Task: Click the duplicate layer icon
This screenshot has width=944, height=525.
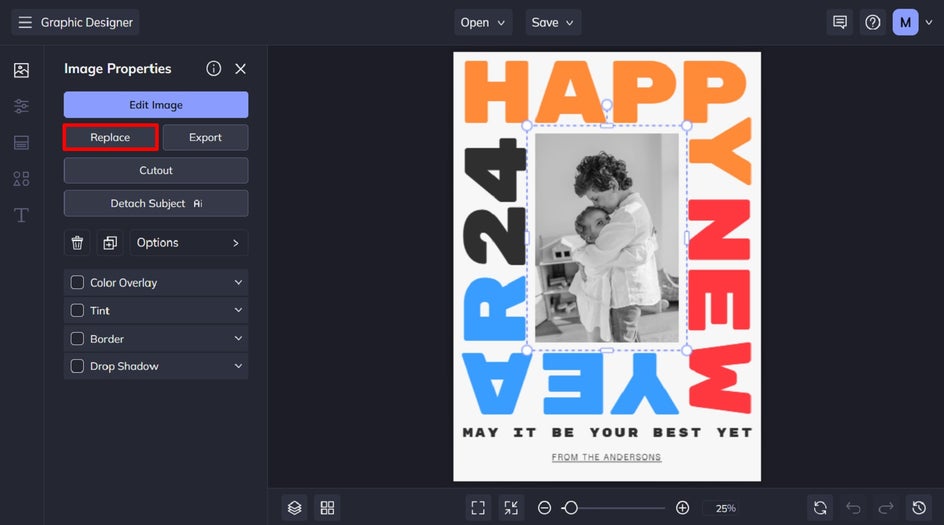Action: pyautogui.click(x=109, y=243)
